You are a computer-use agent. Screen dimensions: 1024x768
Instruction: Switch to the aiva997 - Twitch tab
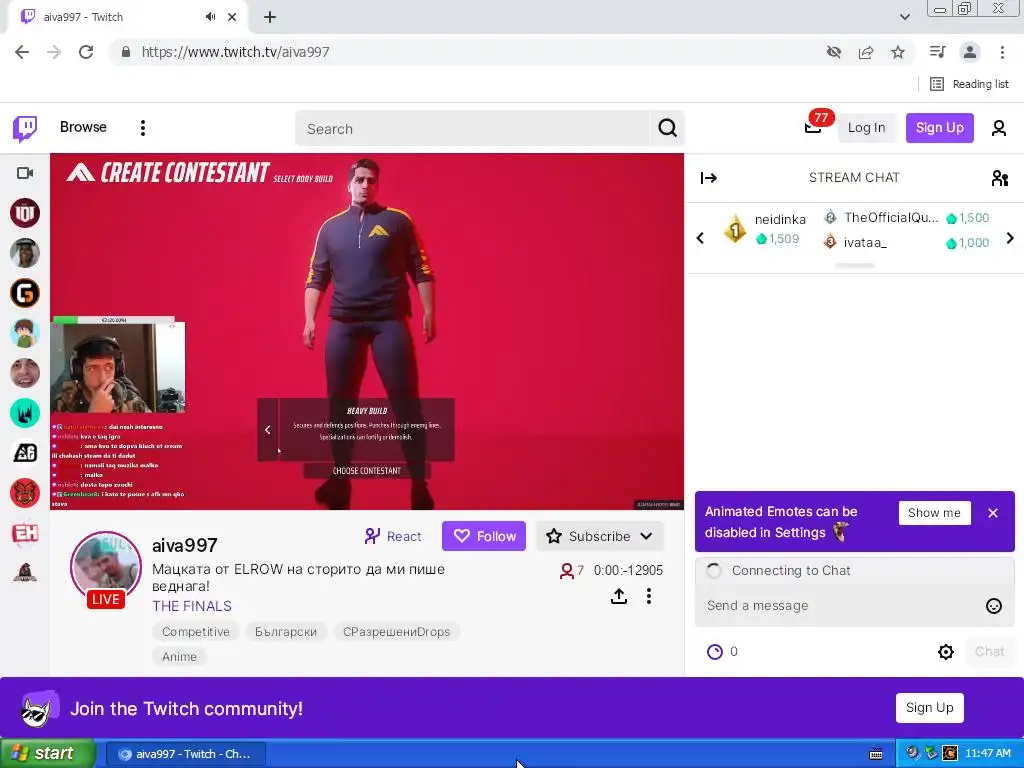click(127, 17)
